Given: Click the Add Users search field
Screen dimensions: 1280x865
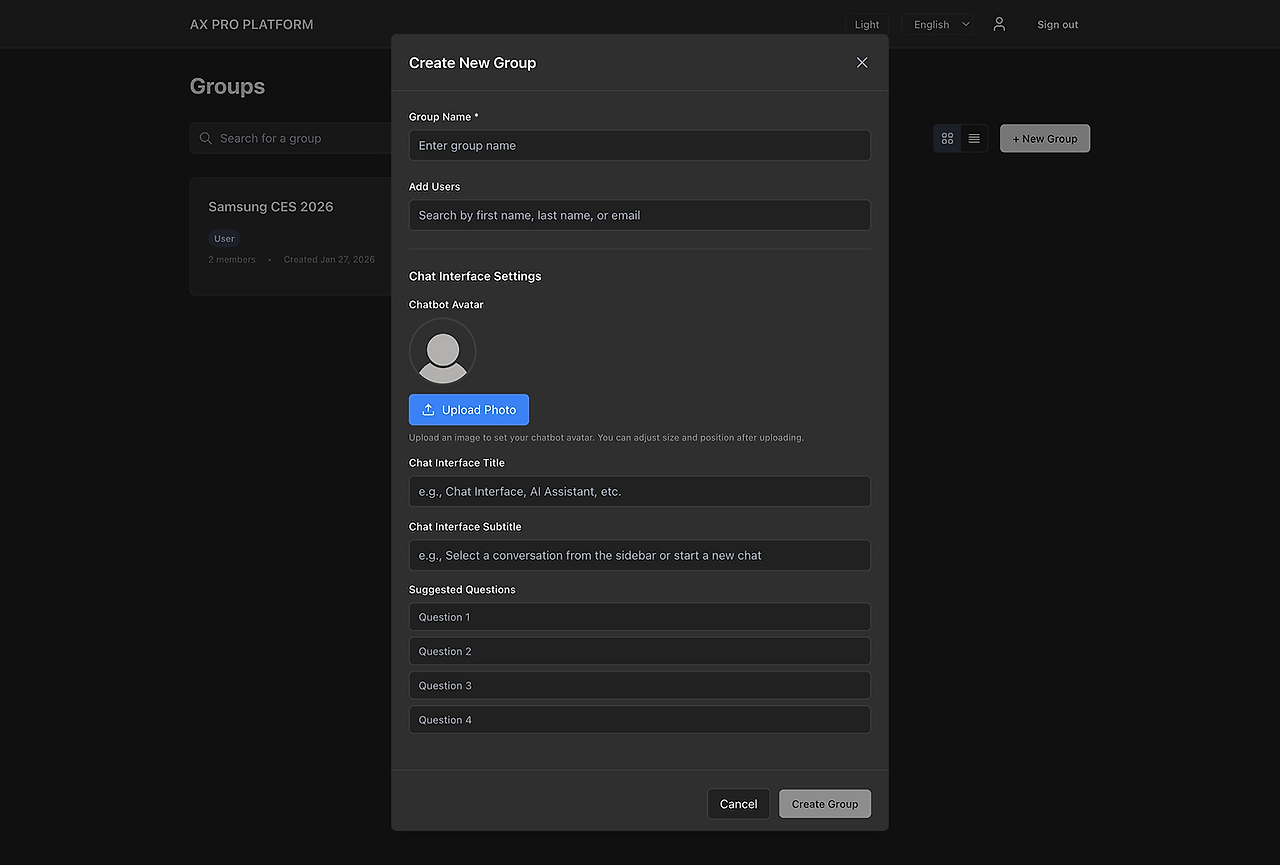Looking at the screenshot, I should [639, 215].
